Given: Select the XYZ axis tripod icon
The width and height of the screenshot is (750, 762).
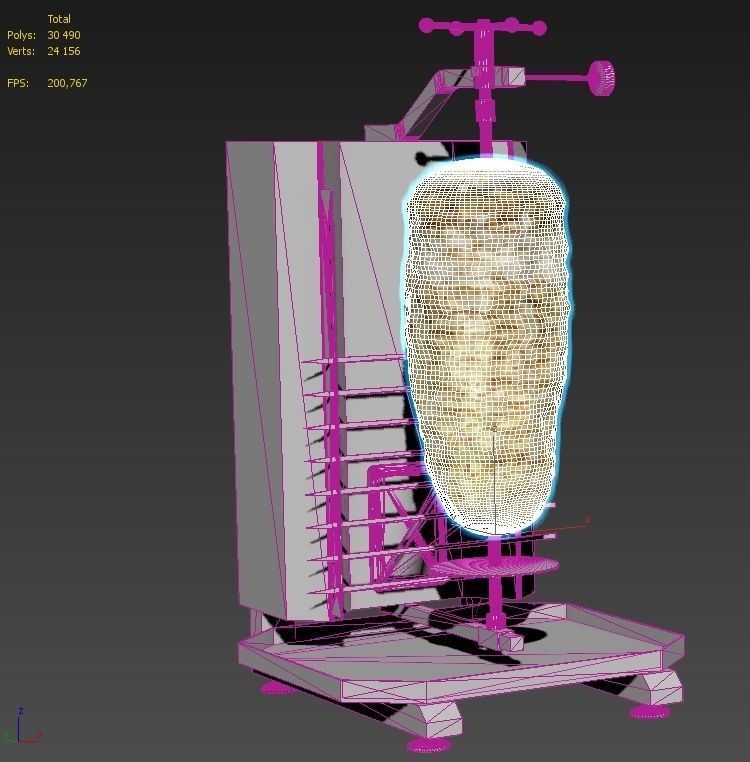Looking at the screenshot, I should tap(22, 727).
